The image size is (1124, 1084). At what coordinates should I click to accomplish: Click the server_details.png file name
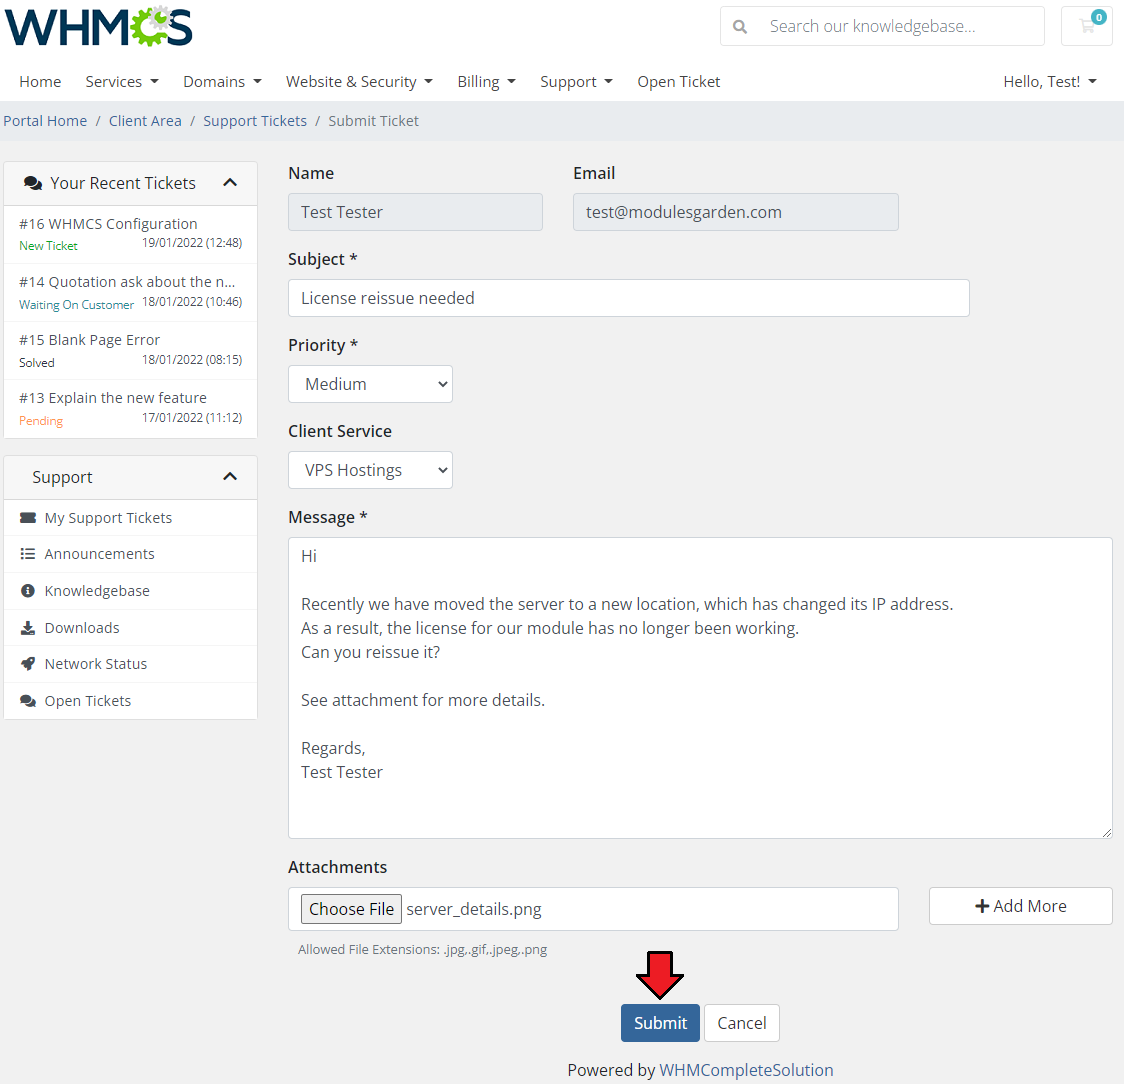474,909
